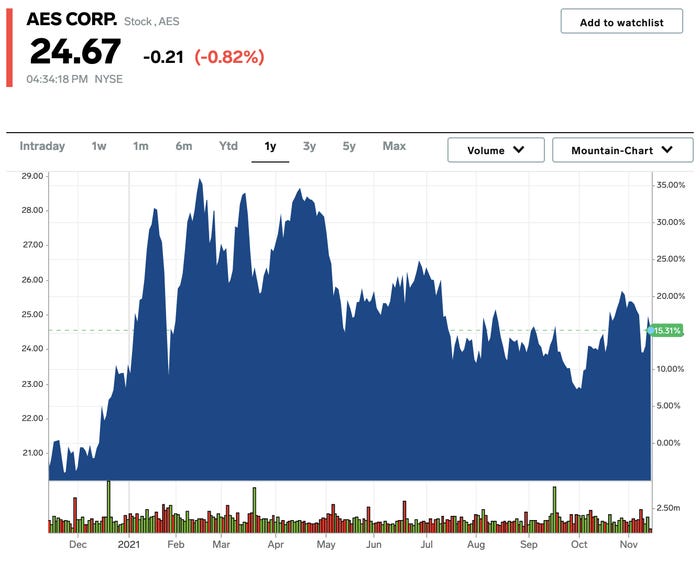Viewport: 700px width, 562px height.
Task: Switch to the Intraday tab
Action: coord(42,146)
